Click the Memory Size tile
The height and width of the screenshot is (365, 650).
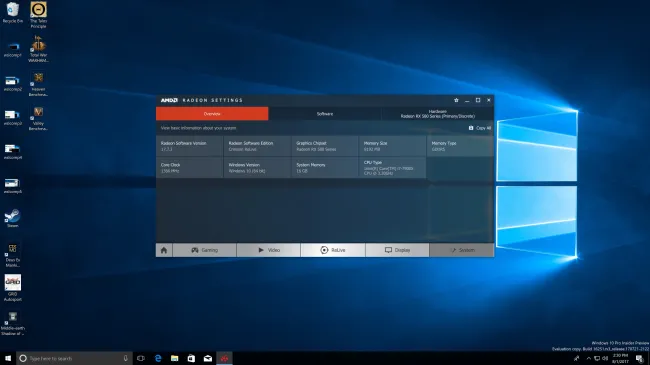pyautogui.click(x=392, y=146)
